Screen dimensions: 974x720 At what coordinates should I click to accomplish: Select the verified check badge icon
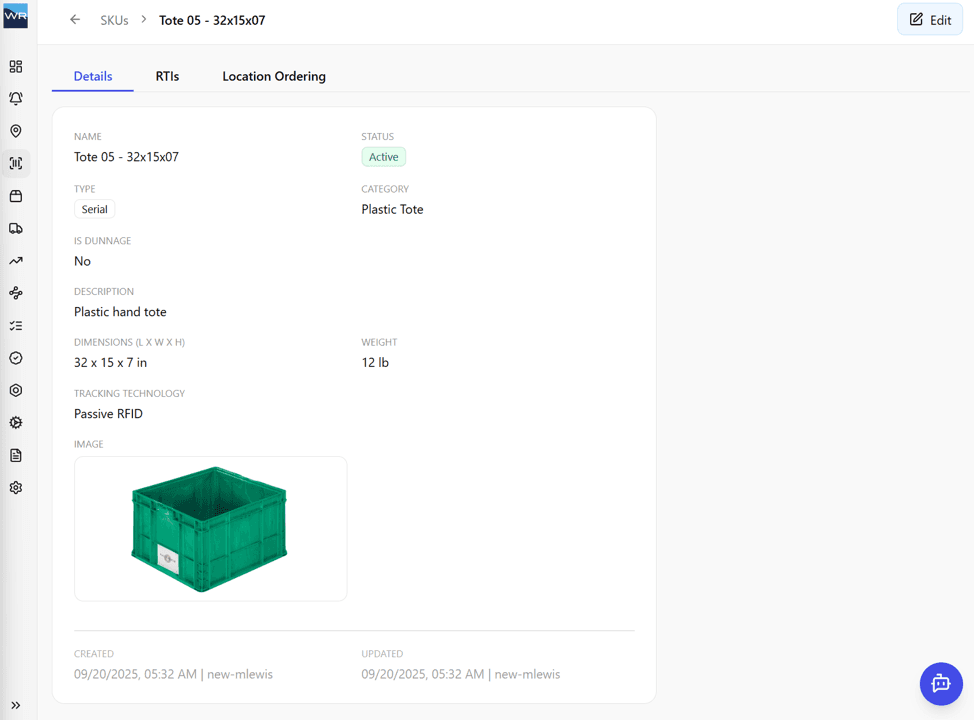tap(15, 357)
